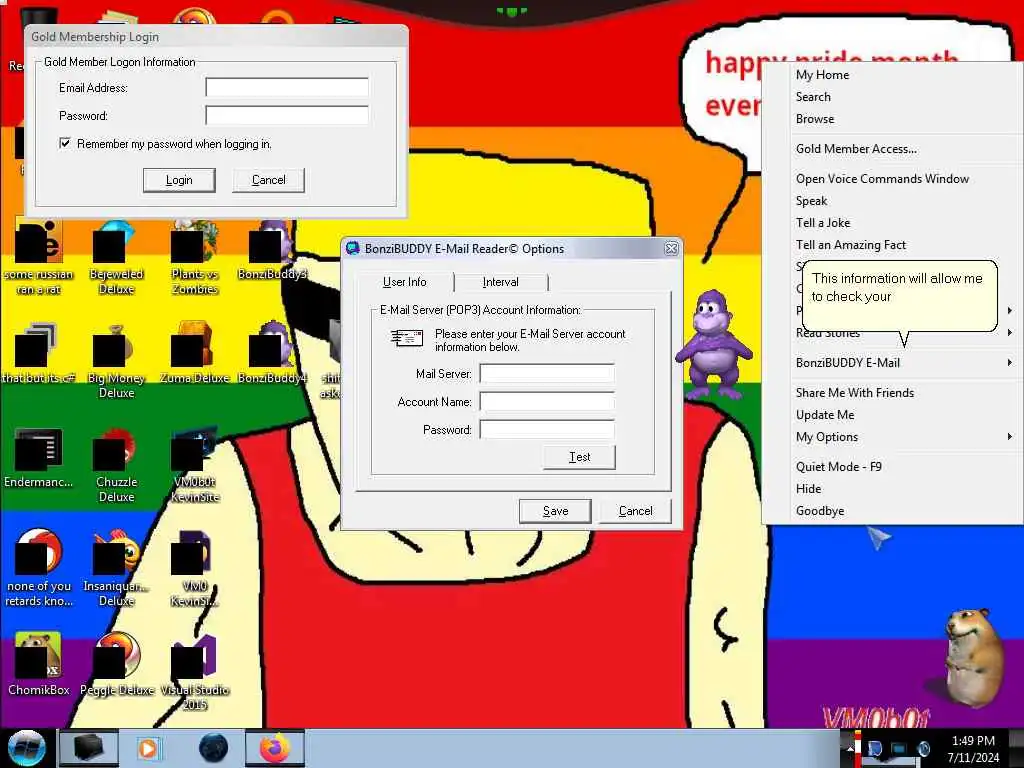The height and width of the screenshot is (768, 1024).
Task: Open the ChomikBox desktop icon
Action: 38,664
